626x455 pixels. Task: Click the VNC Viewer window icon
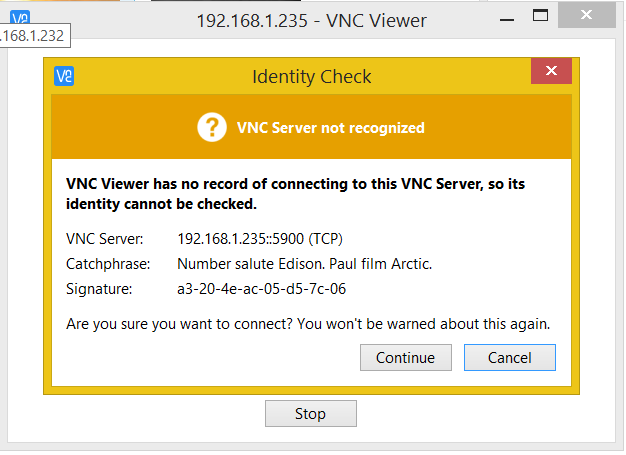[20, 17]
